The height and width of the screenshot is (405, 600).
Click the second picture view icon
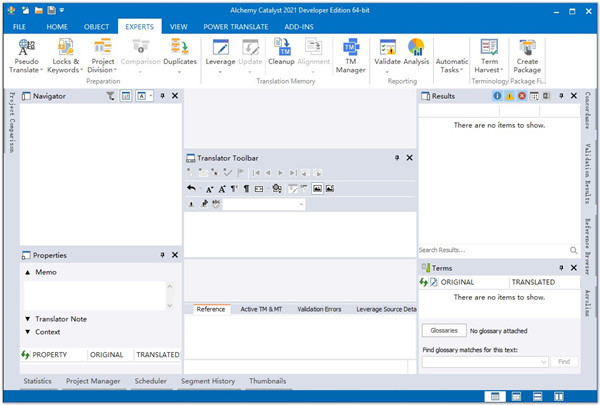330,188
